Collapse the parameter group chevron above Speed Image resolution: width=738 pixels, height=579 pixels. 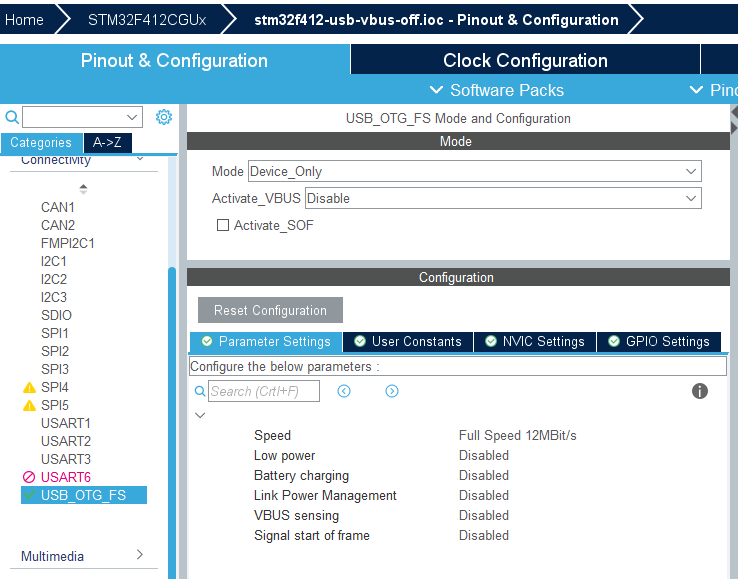point(201,415)
